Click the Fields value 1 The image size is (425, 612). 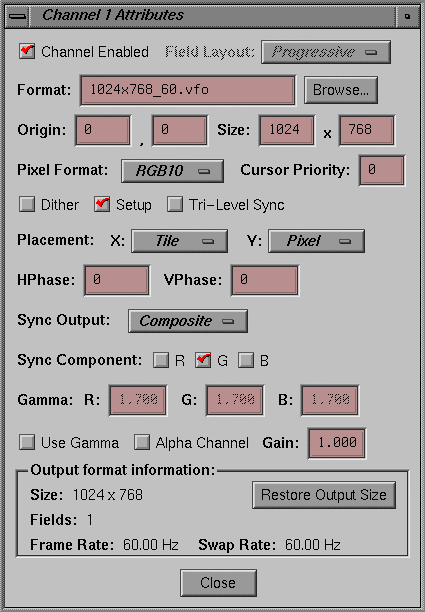[x=90, y=520]
